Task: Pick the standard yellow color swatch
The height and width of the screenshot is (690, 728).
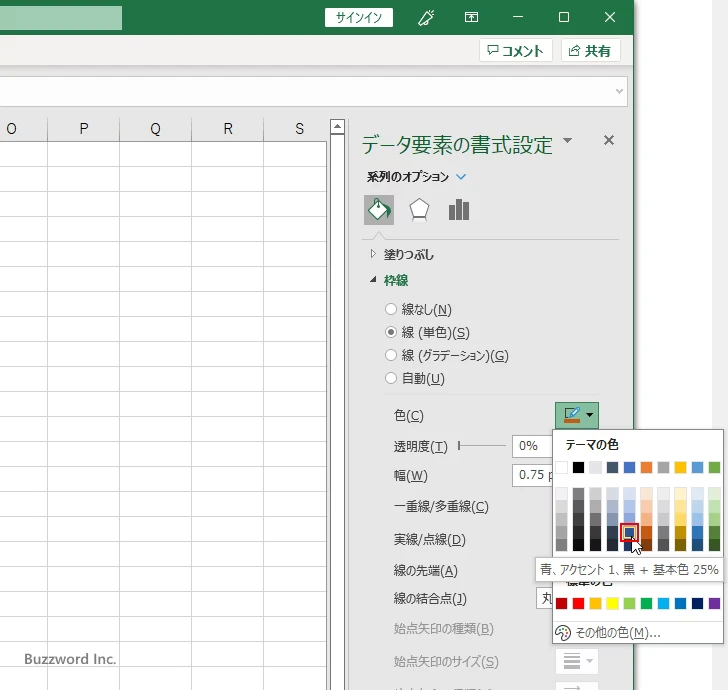Action: coord(612,603)
